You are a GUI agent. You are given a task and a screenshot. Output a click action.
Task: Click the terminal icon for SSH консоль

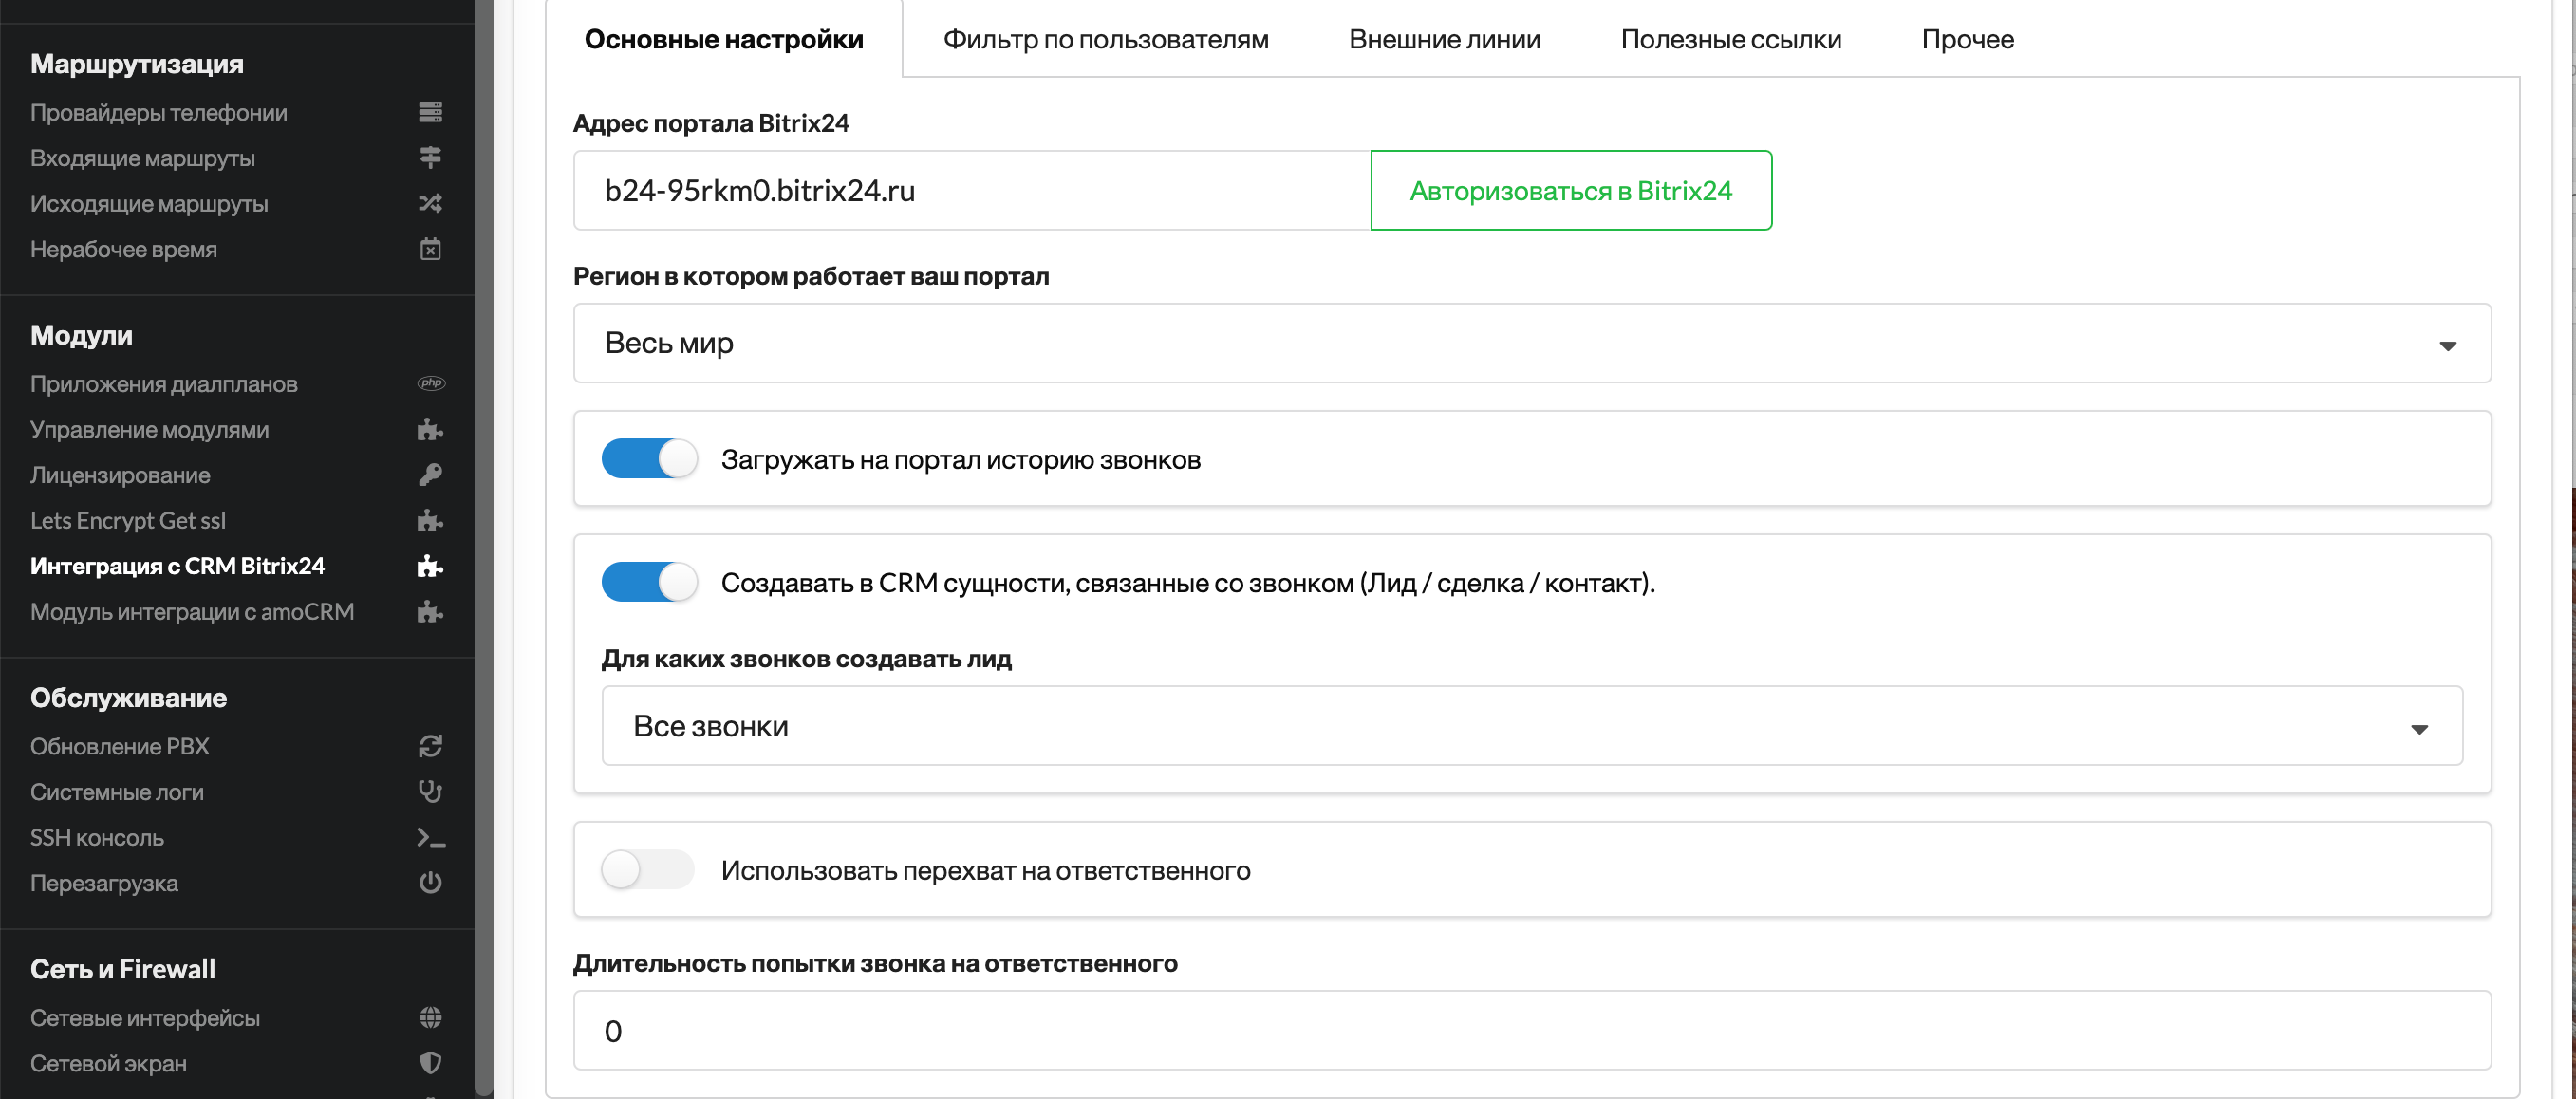pos(431,838)
